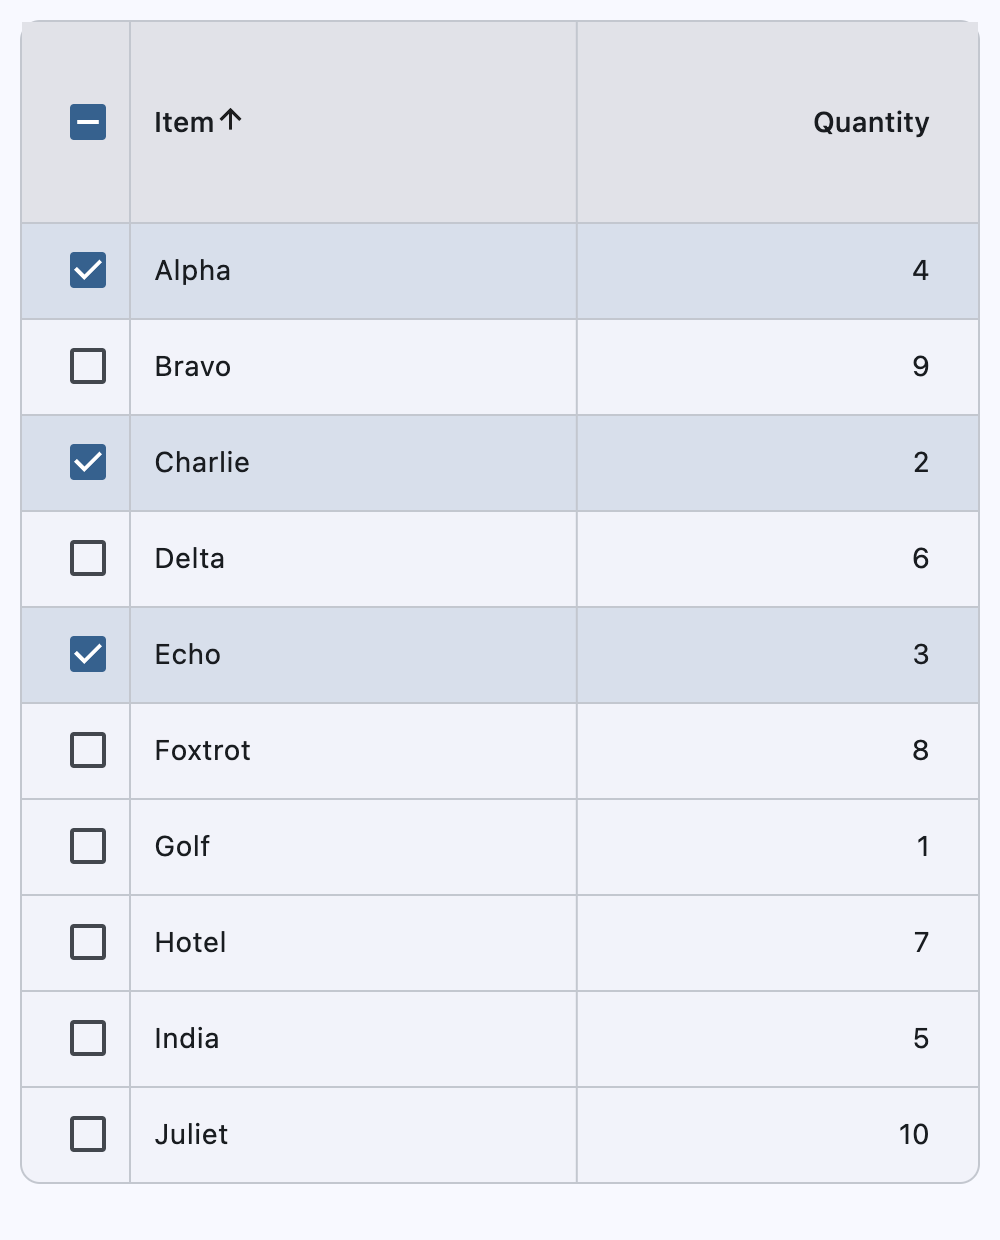Uncheck the Echo row checkbox
This screenshot has width=1000, height=1240.
coord(87,654)
